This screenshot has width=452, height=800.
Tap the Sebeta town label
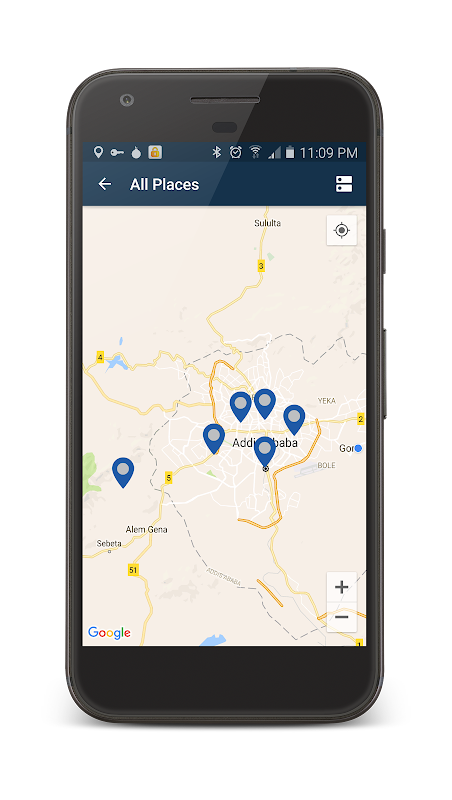tap(109, 543)
